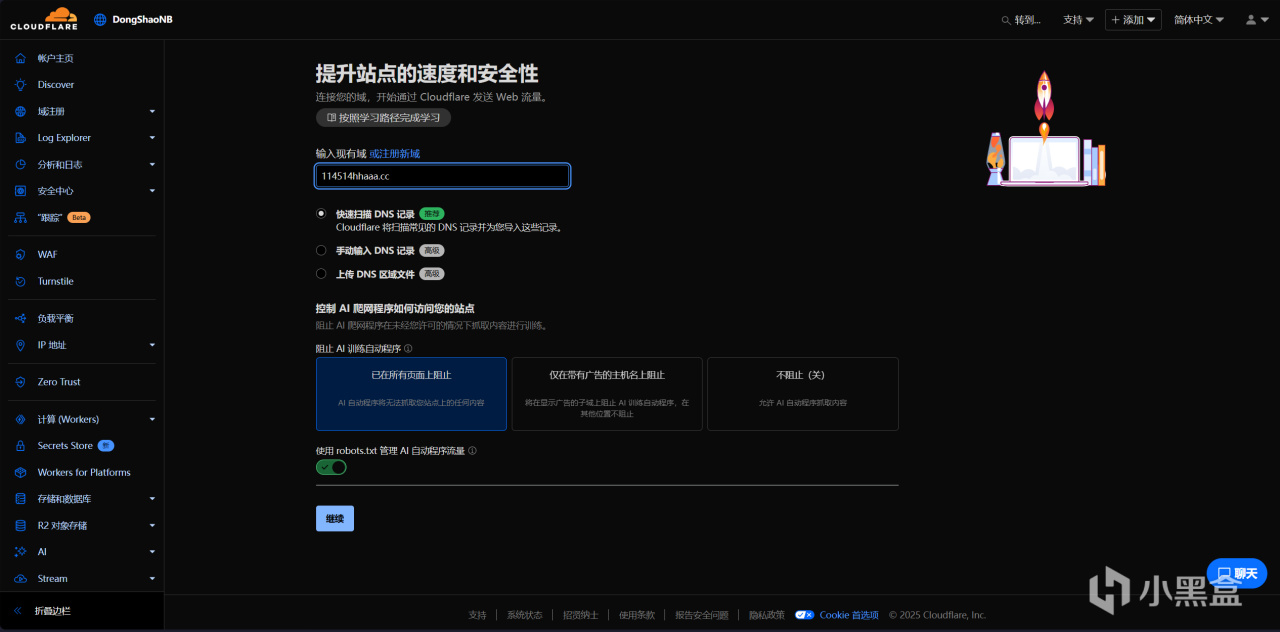Choose 仅在带有广告的主机名上阻止 option card
Image resolution: width=1280 pixels, height=632 pixels.
607,394
